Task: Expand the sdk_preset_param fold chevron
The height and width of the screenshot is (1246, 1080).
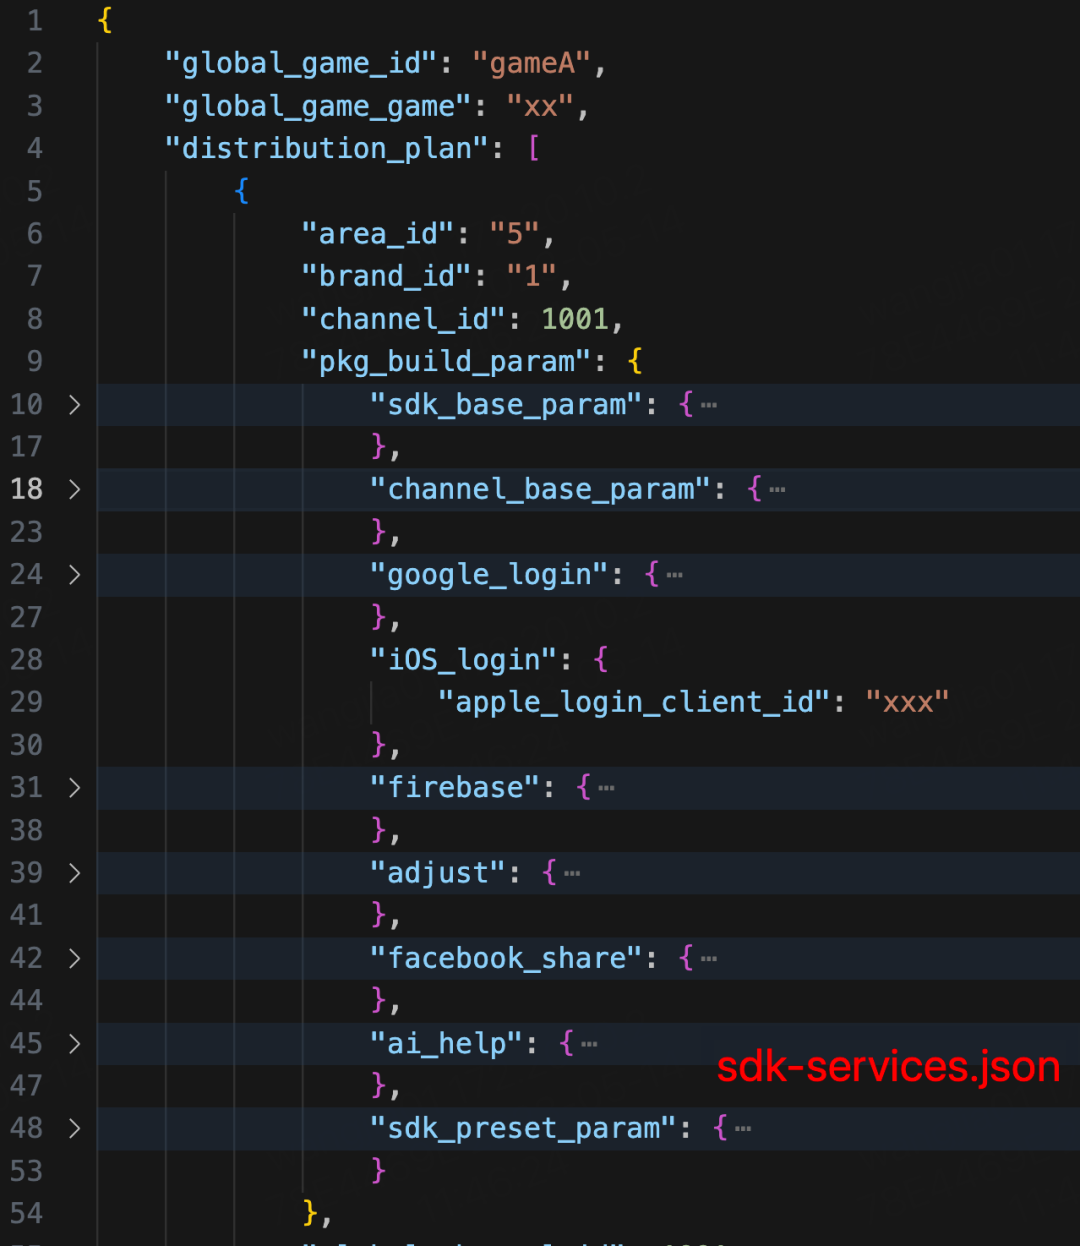Action: click(x=74, y=1128)
